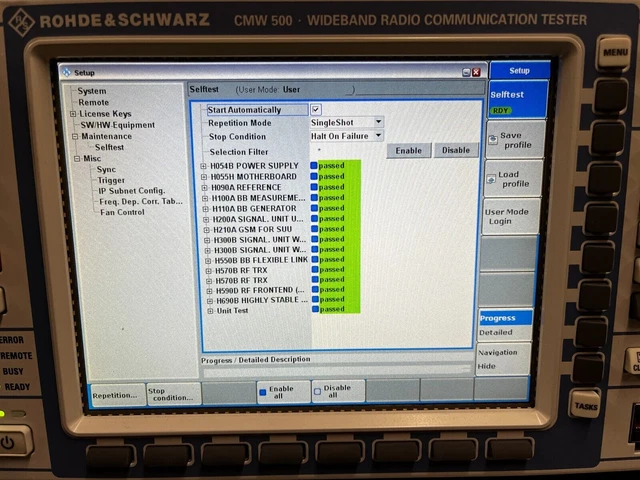The image size is (640, 480).
Task: Click the hardware MENU key
Action: point(613,53)
